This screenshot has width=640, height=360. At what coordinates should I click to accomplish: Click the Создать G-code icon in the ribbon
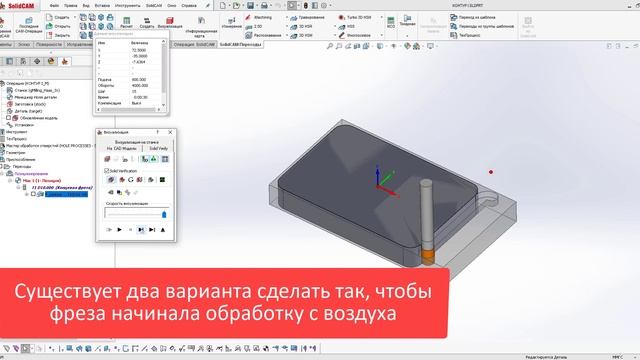pos(147,22)
